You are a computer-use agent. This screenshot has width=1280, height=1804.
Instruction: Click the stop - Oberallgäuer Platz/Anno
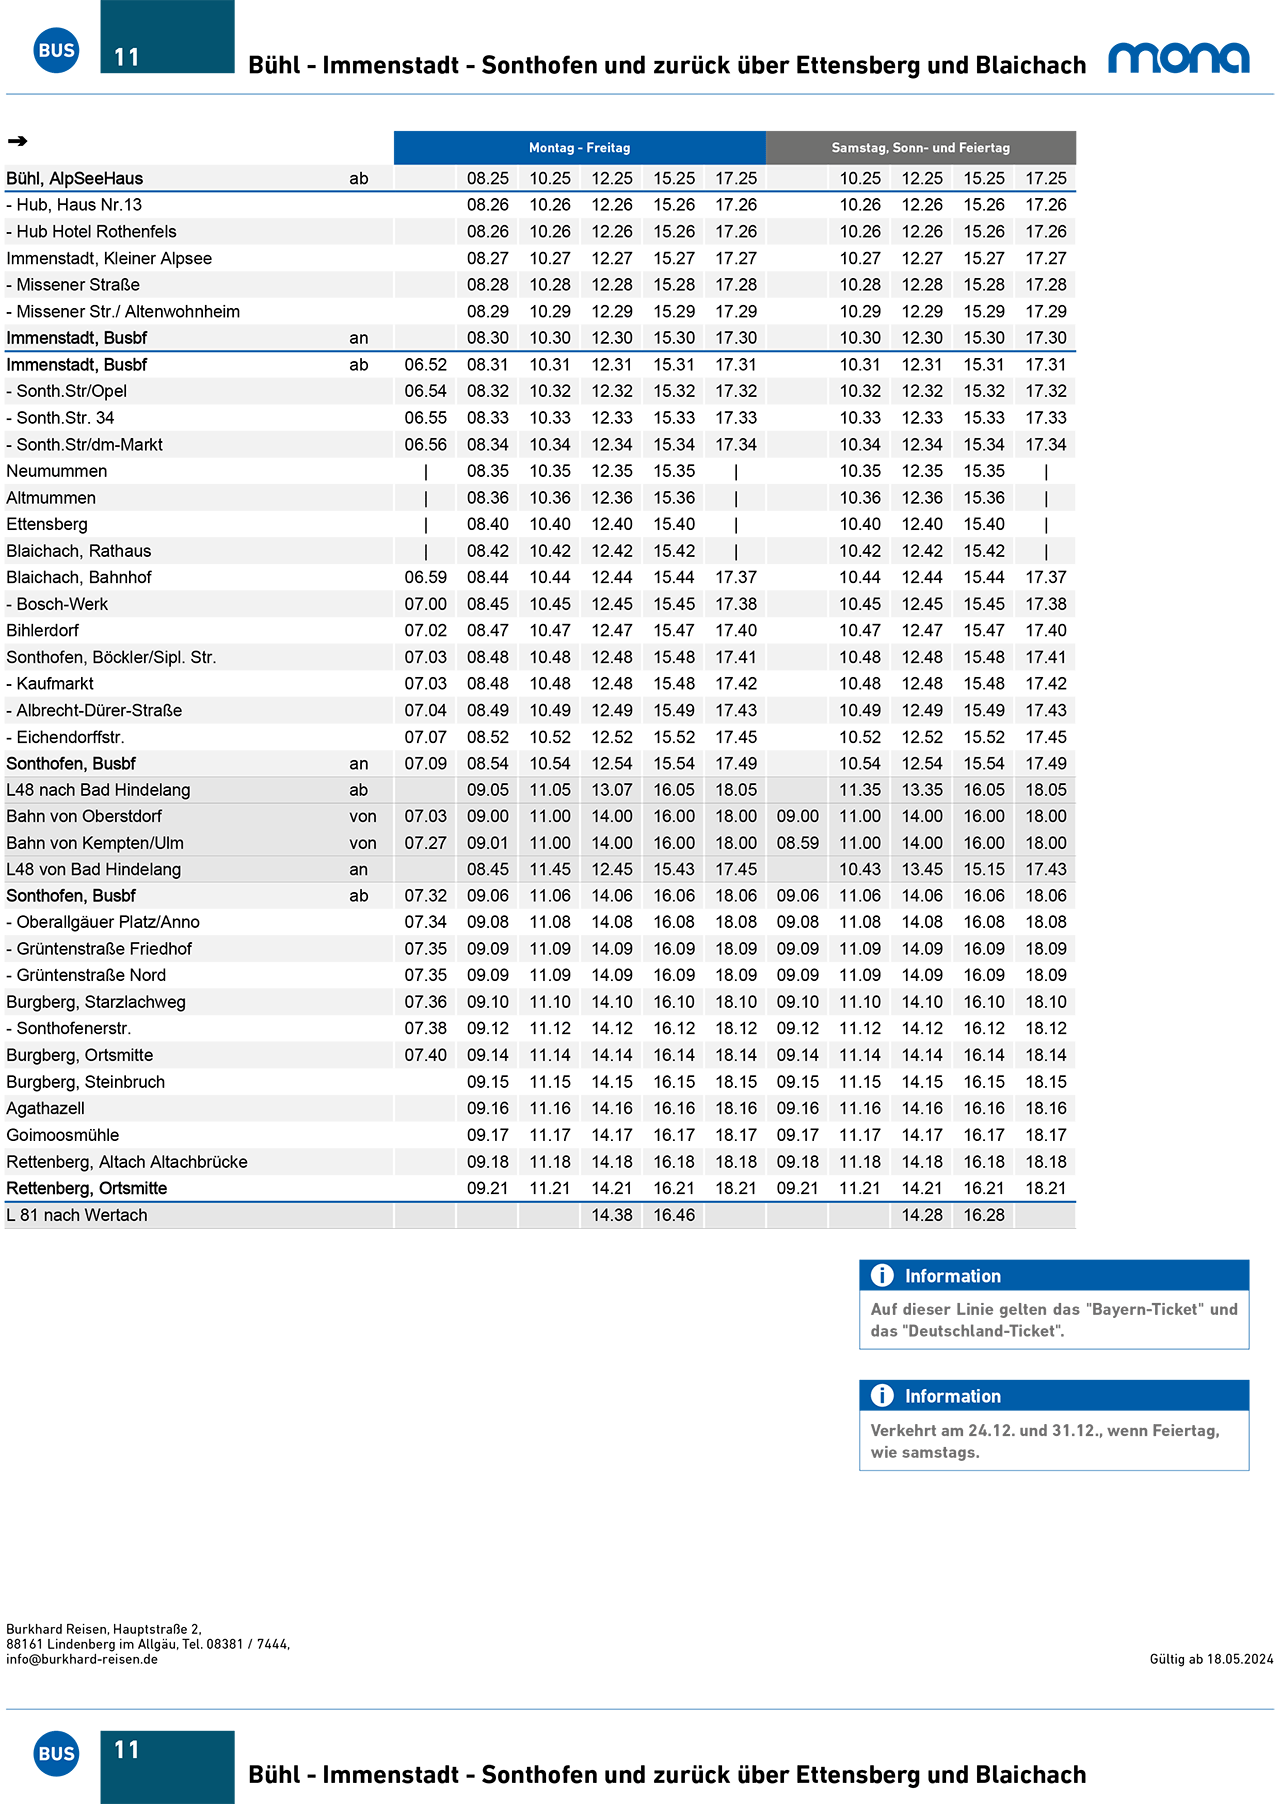point(103,922)
